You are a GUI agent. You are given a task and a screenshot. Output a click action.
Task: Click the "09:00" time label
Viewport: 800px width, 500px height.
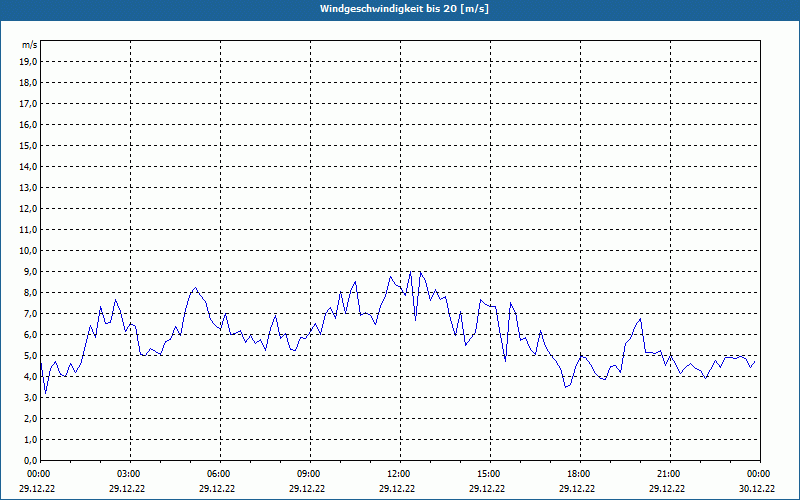pyautogui.click(x=309, y=474)
